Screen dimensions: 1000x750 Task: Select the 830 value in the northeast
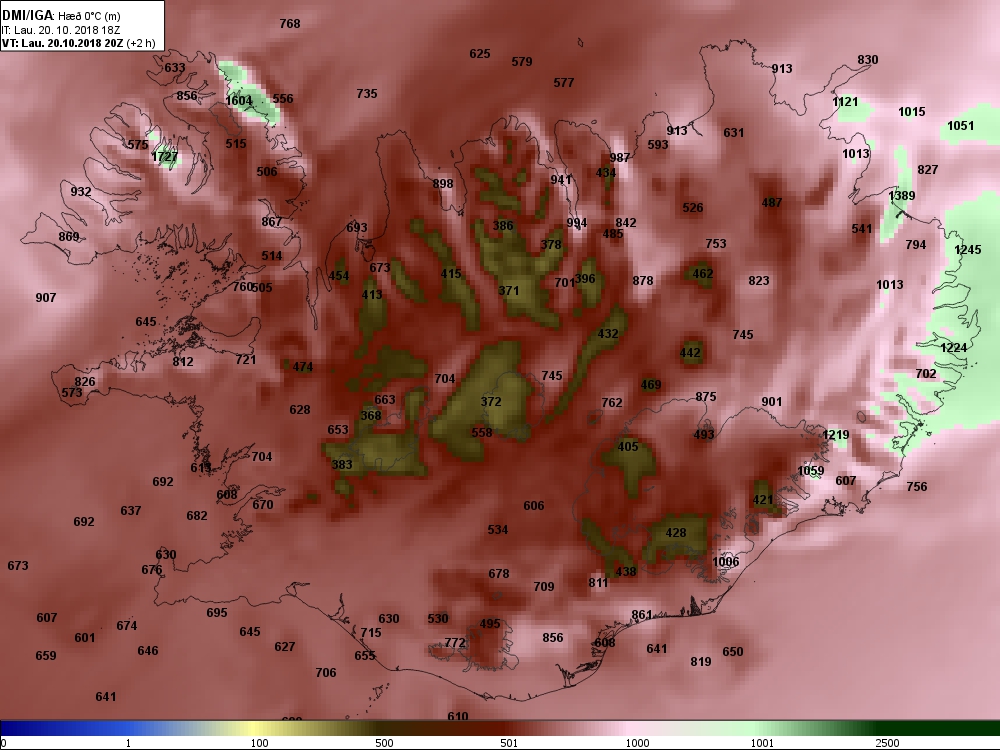[x=867, y=60]
